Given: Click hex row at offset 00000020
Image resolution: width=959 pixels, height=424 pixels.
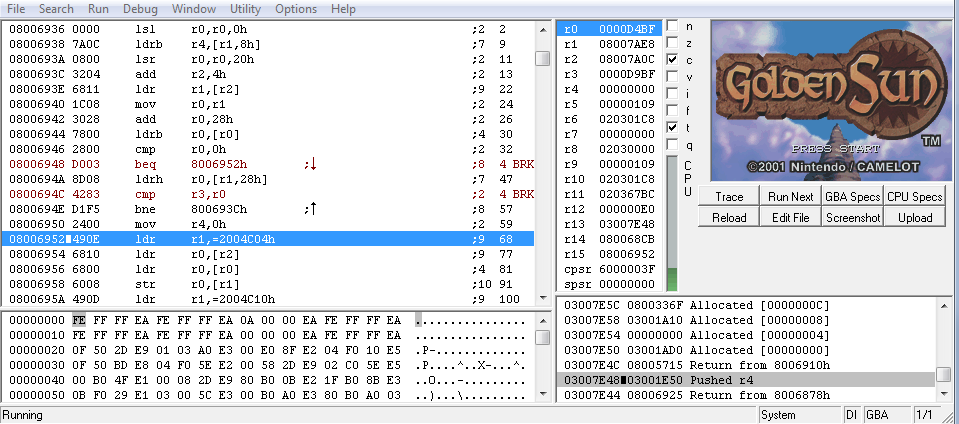Looking at the screenshot, I should (x=268, y=350).
